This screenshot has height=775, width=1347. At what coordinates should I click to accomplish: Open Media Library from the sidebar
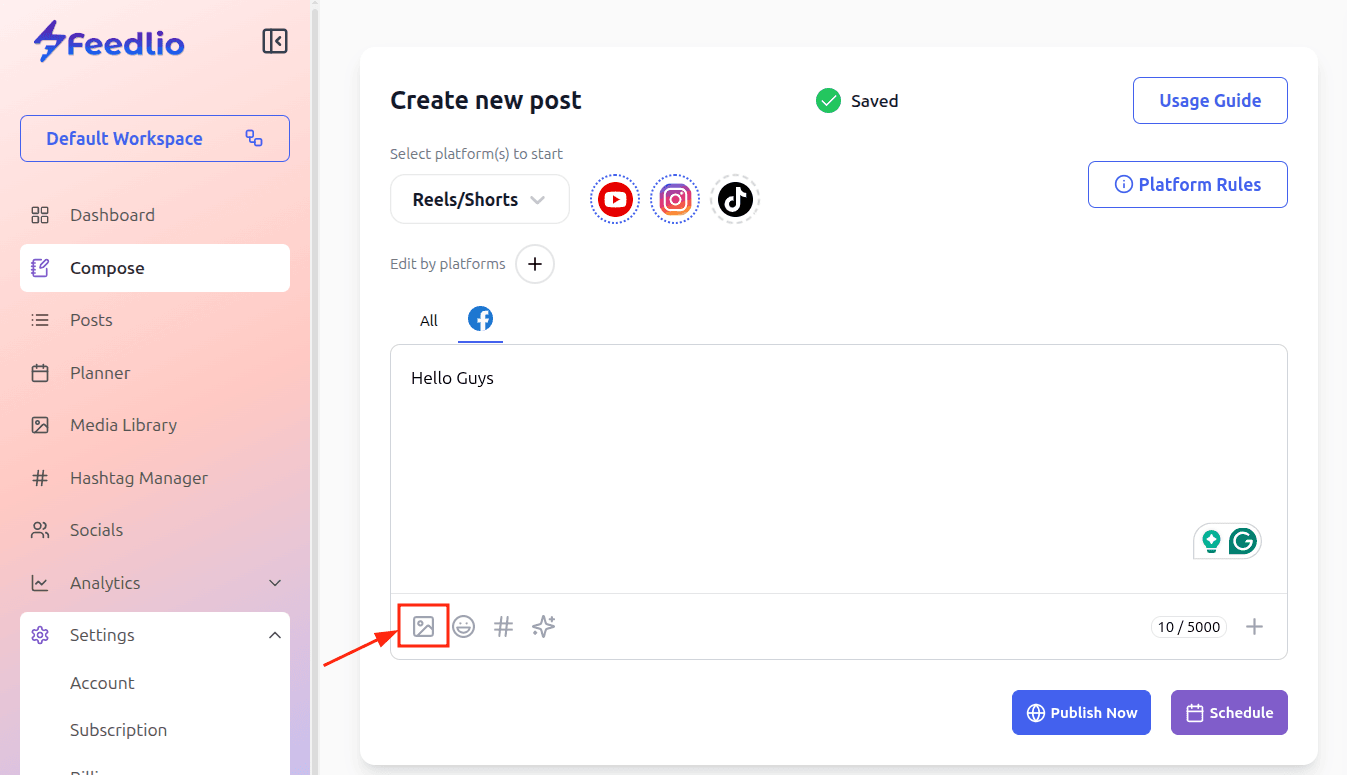point(123,425)
